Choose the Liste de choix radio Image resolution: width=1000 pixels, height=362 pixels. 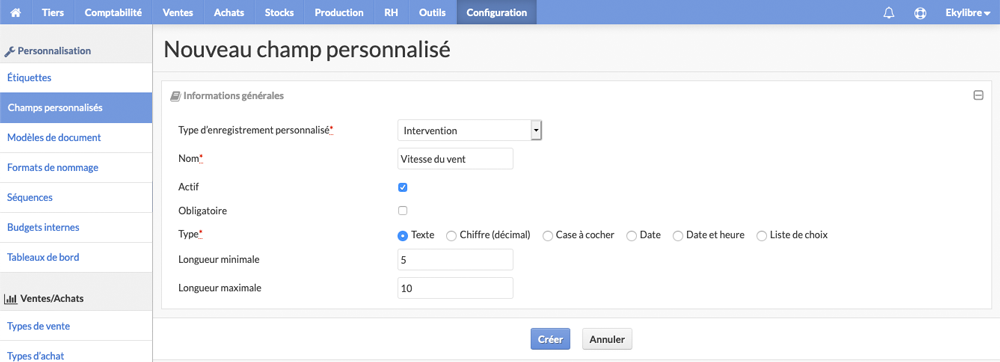pos(761,236)
